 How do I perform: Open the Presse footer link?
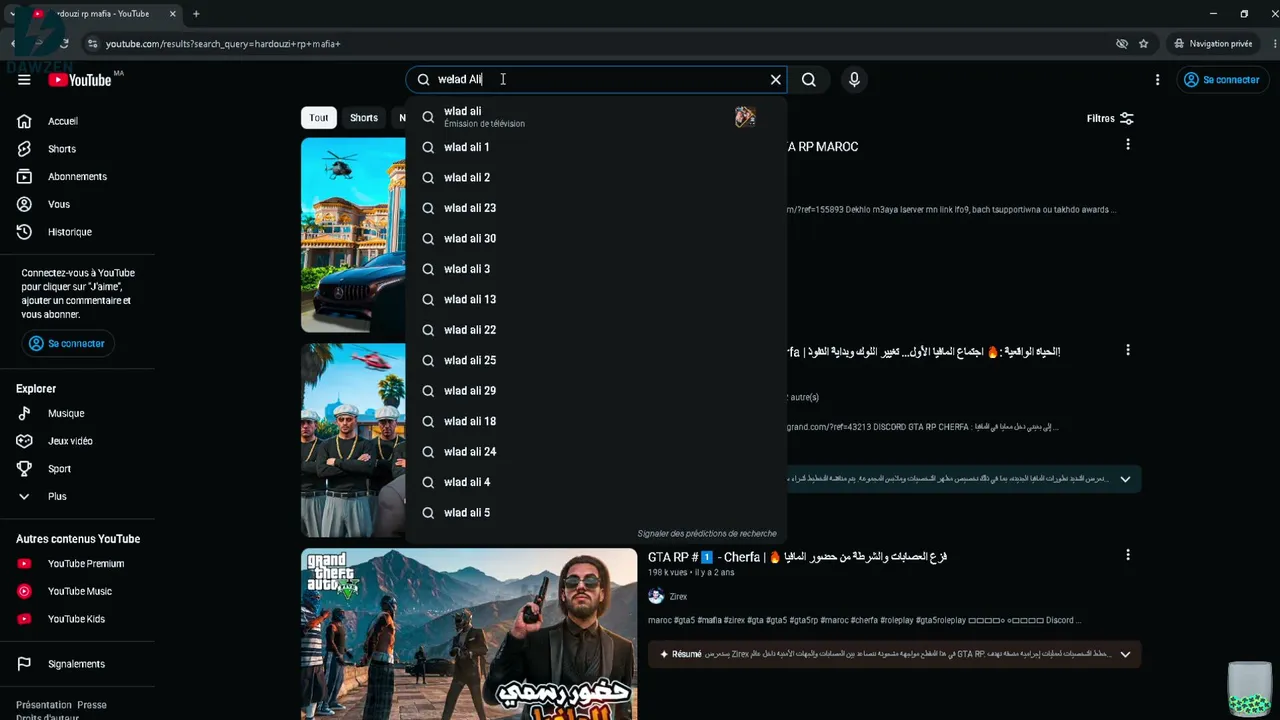click(92, 705)
